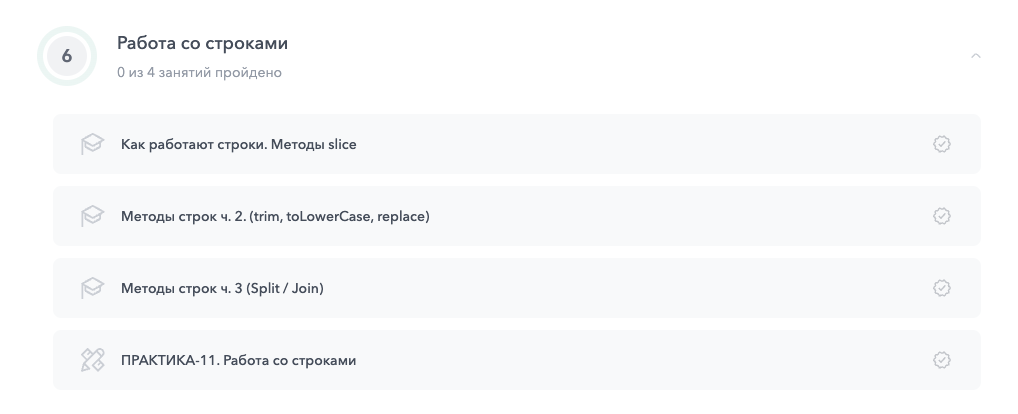Collapse the Работа со строками section chevron

coord(976,56)
